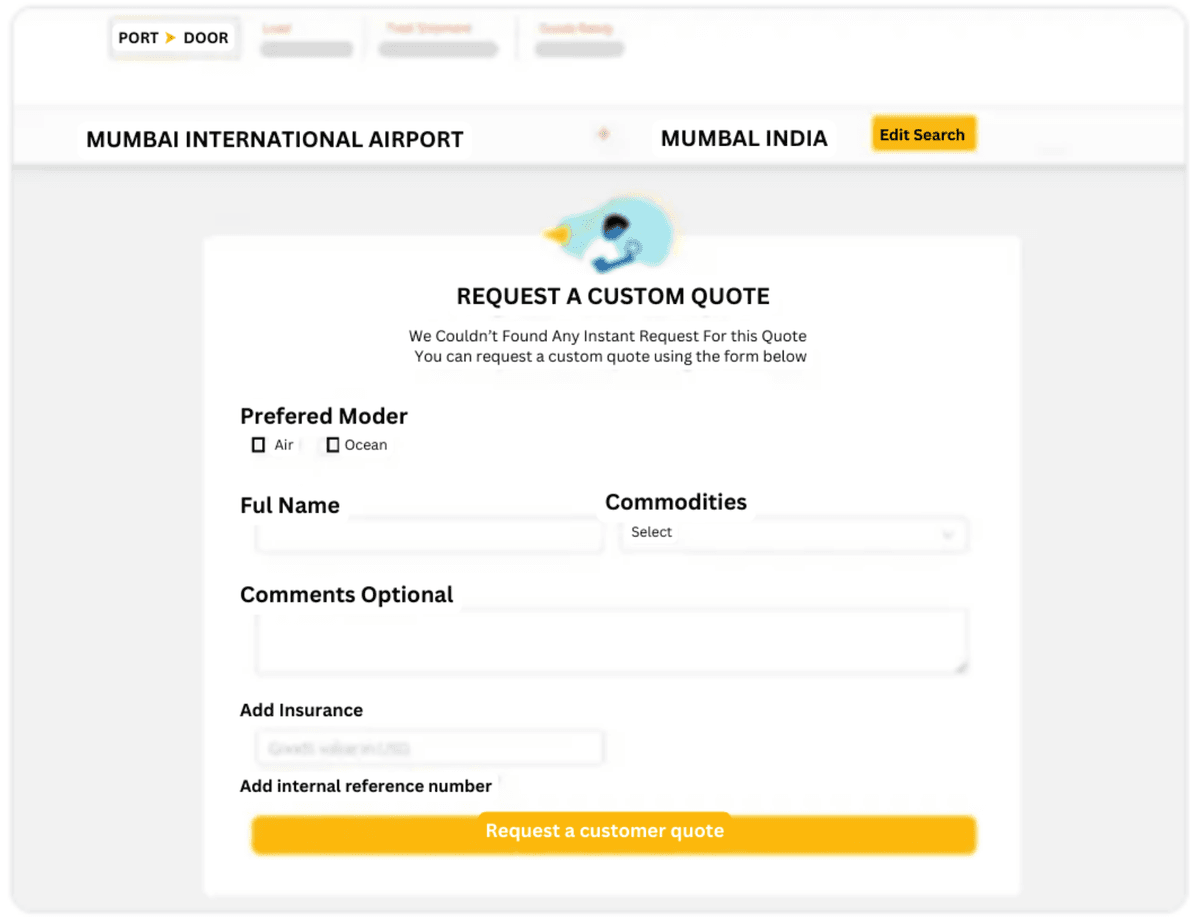Click Add internal reference number
Screen dimensions: 1200x918
pos(366,786)
